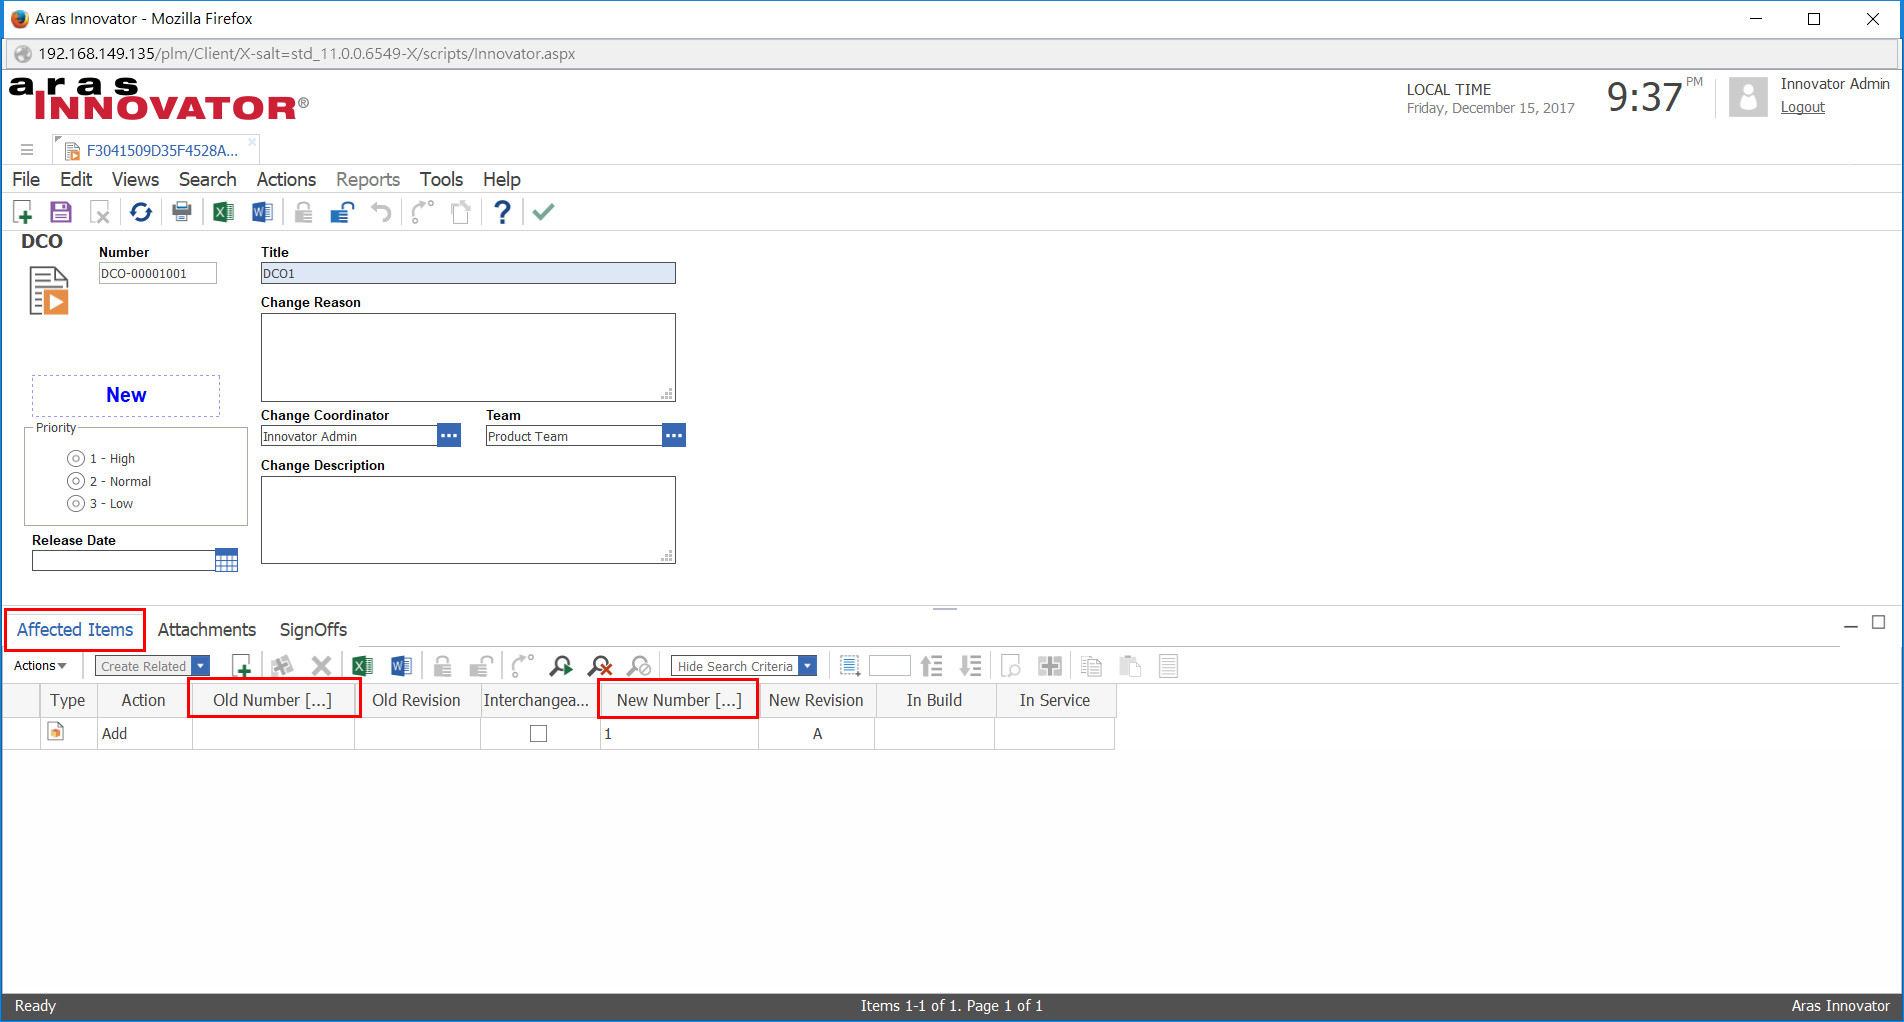Viewport: 1904px width, 1022px height.
Task: Open Release Date calendar picker
Action: pyautogui.click(x=227, y=561)
